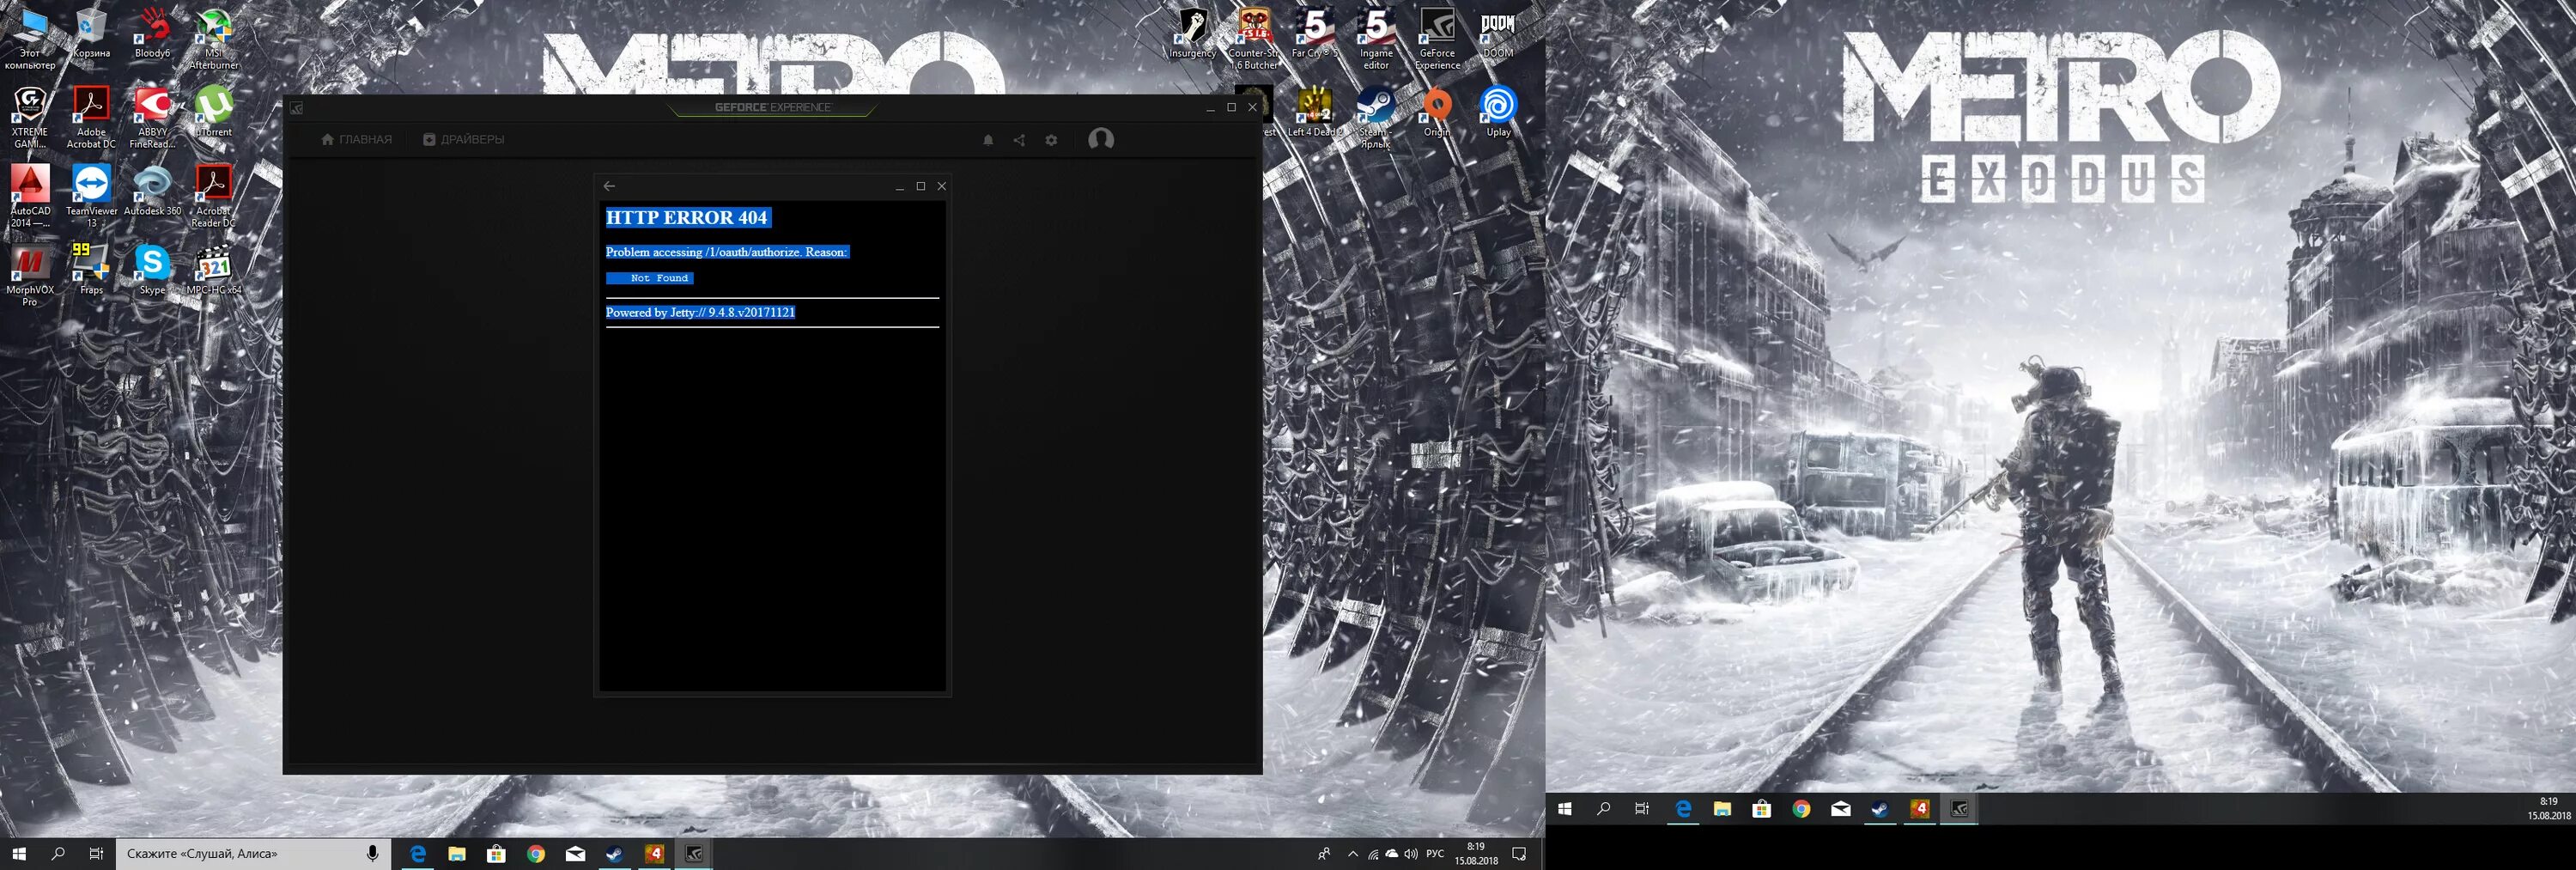Select the Left 4 Dead 2 shortcut

[1315, 112]
